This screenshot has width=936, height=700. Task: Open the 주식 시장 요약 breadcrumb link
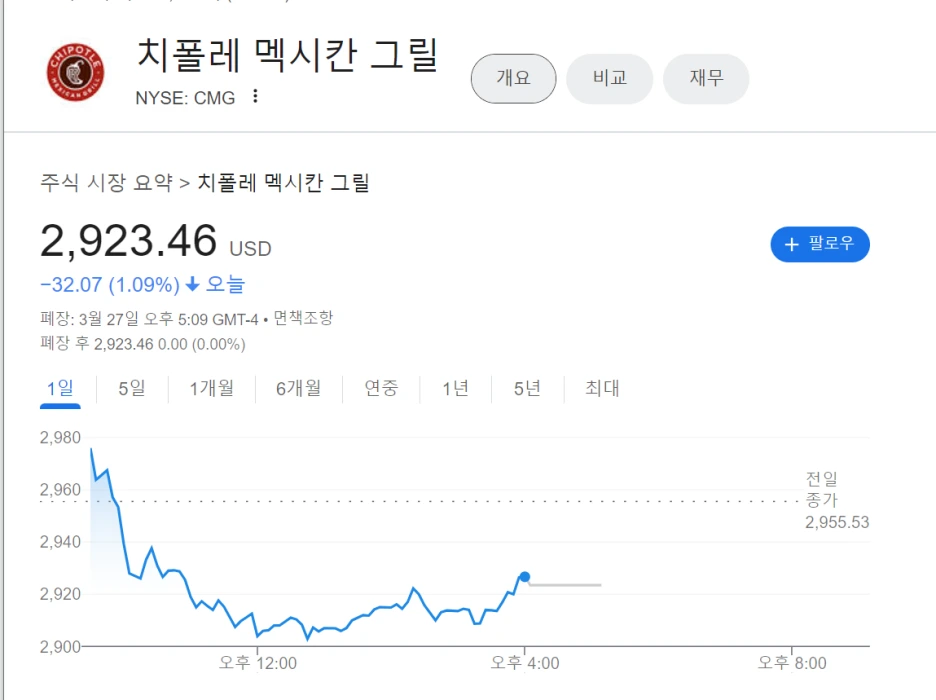coord(106,183)
